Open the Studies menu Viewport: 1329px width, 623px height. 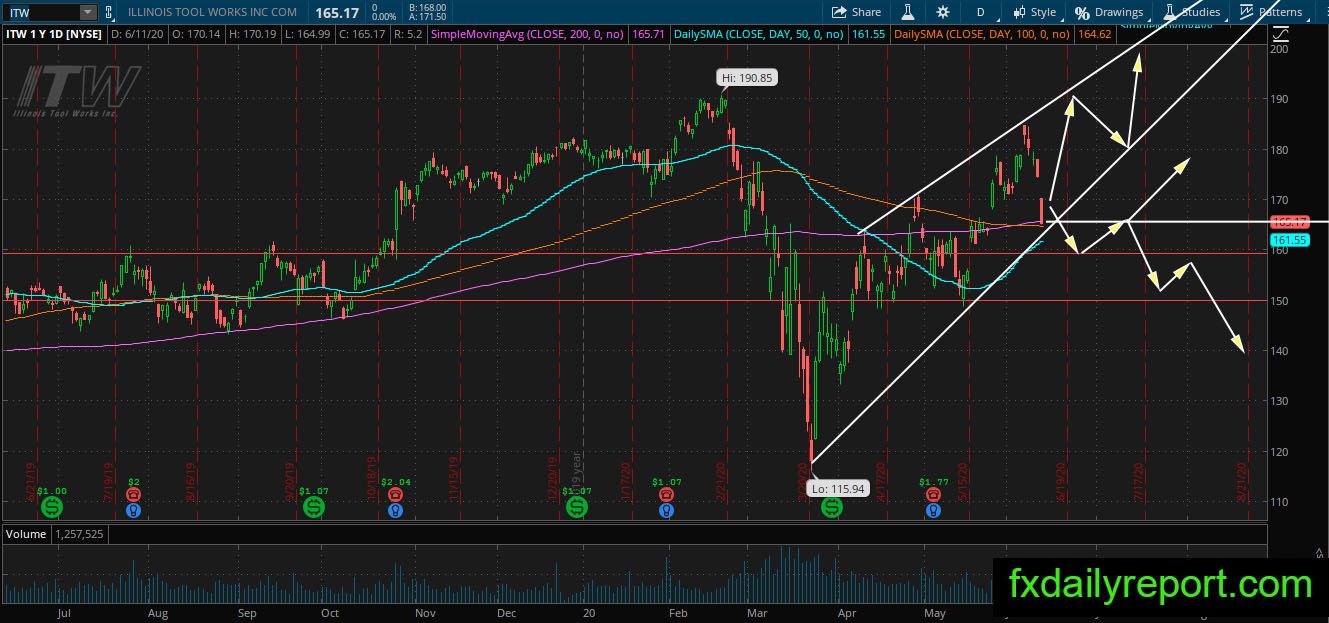point(1192,12)
